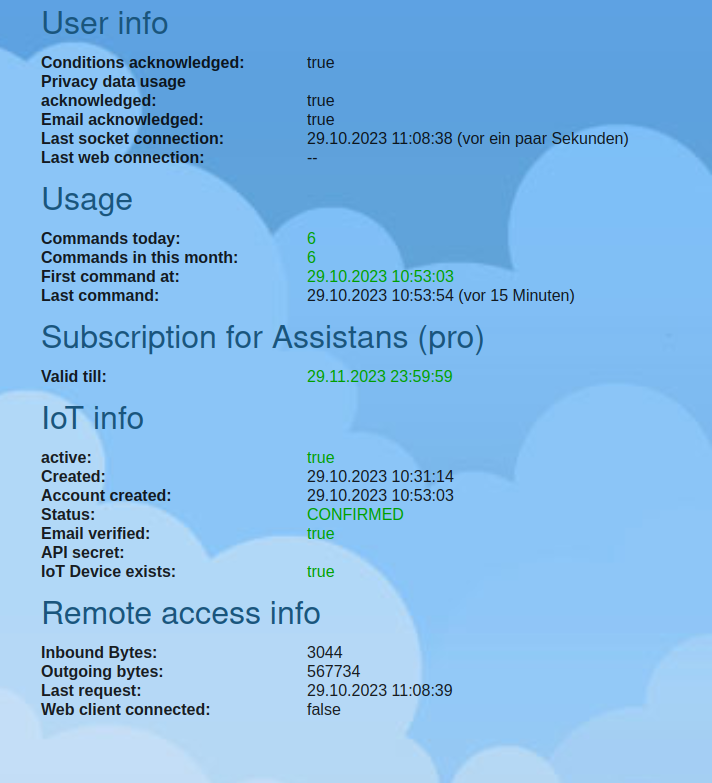Select first command time 29.10.2023 10:53:03 in Usage
The image size is (712, 783).
[x=380, y=277]
